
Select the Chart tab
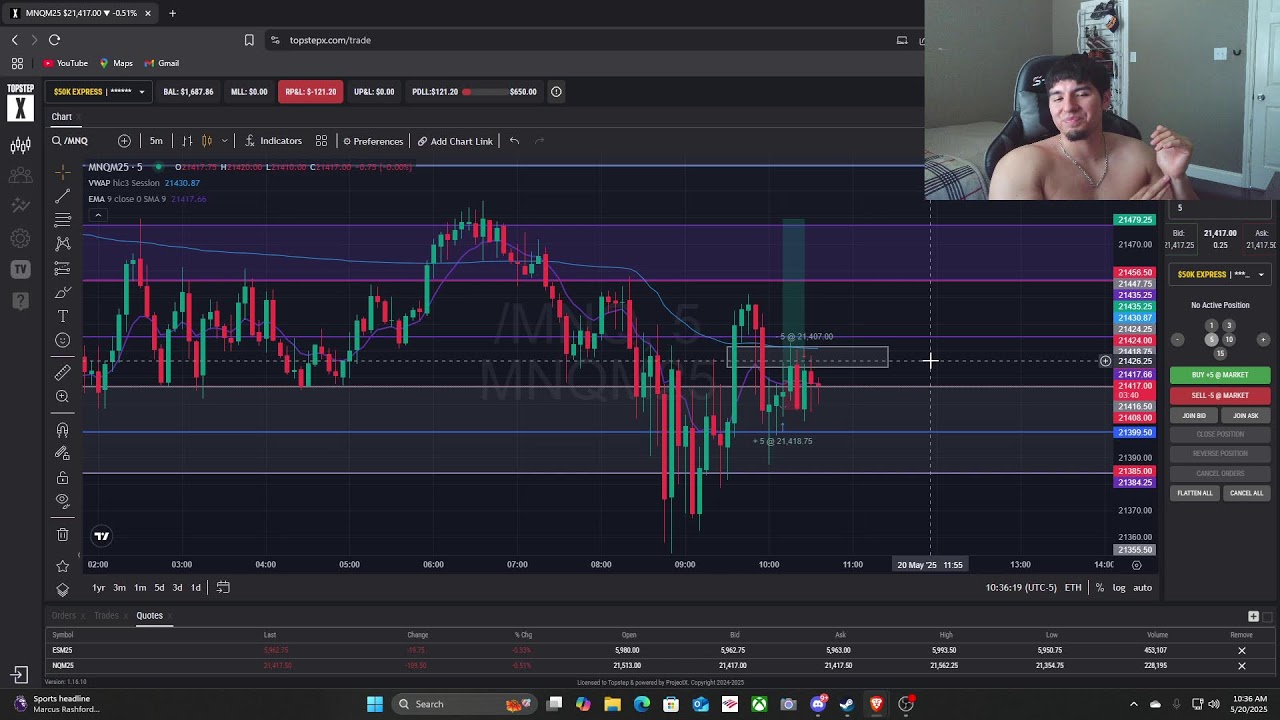pos(62,117)
